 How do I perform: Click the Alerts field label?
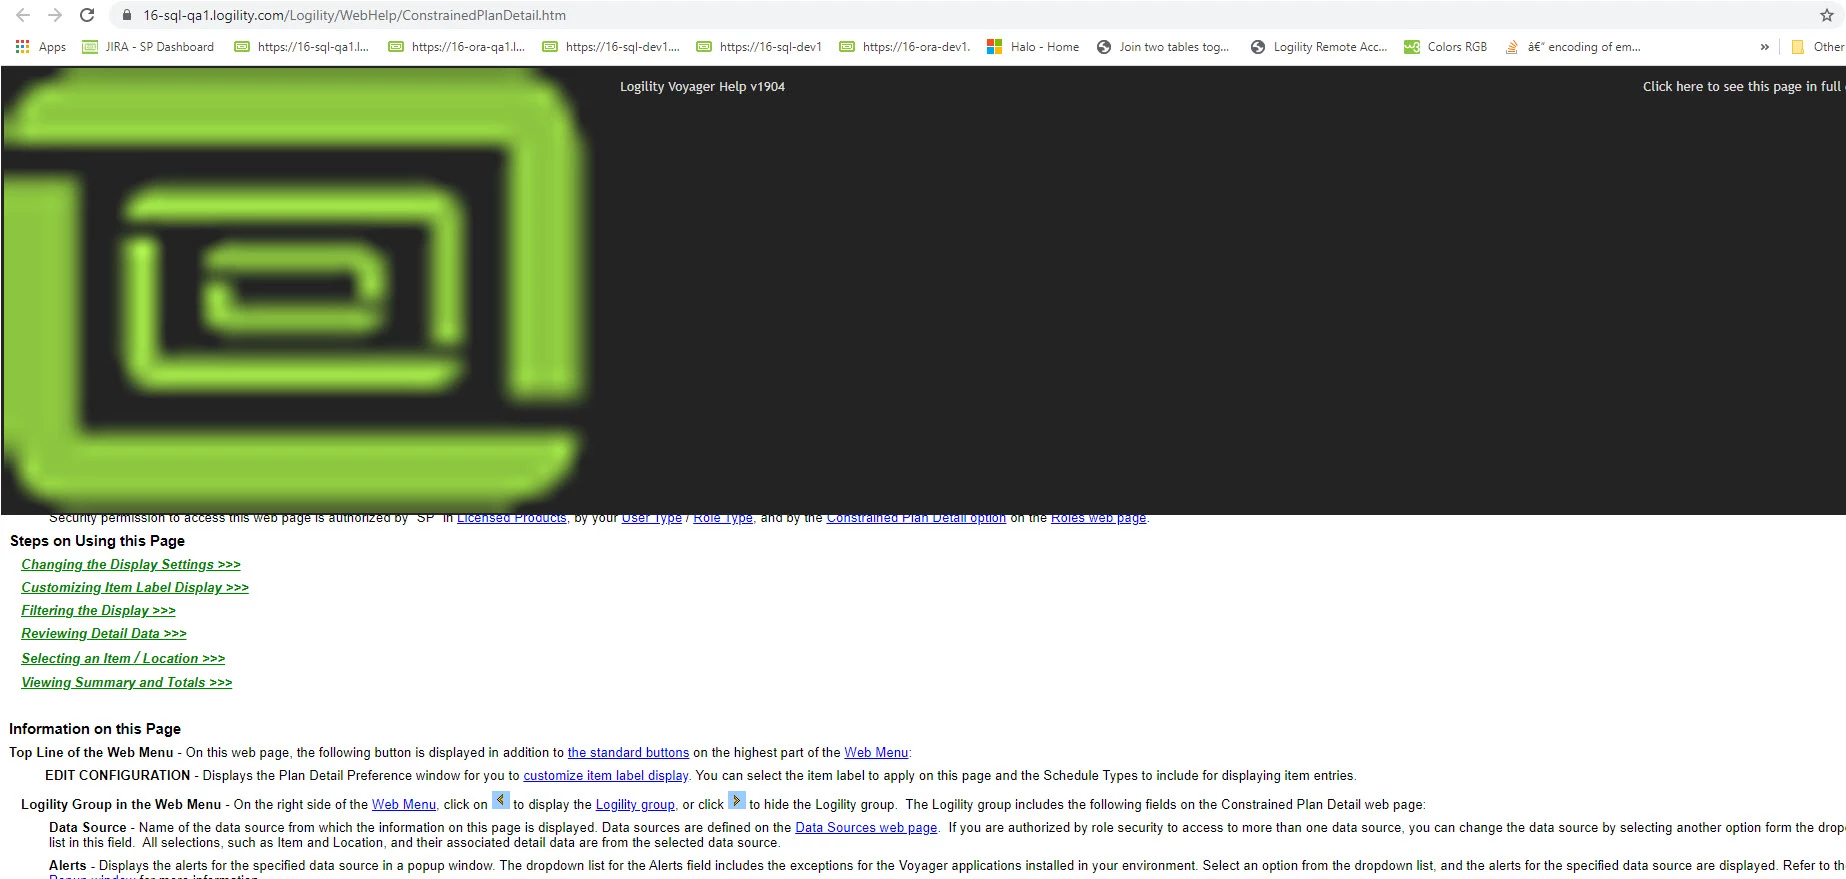click(68, 866)
